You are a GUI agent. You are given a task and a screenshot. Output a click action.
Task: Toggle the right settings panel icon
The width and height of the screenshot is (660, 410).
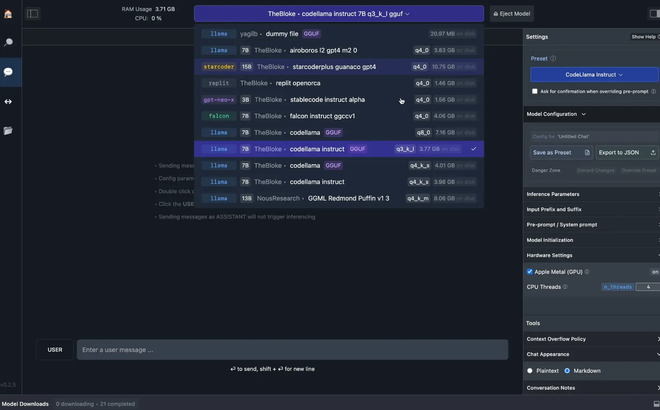tap(654, 14)
